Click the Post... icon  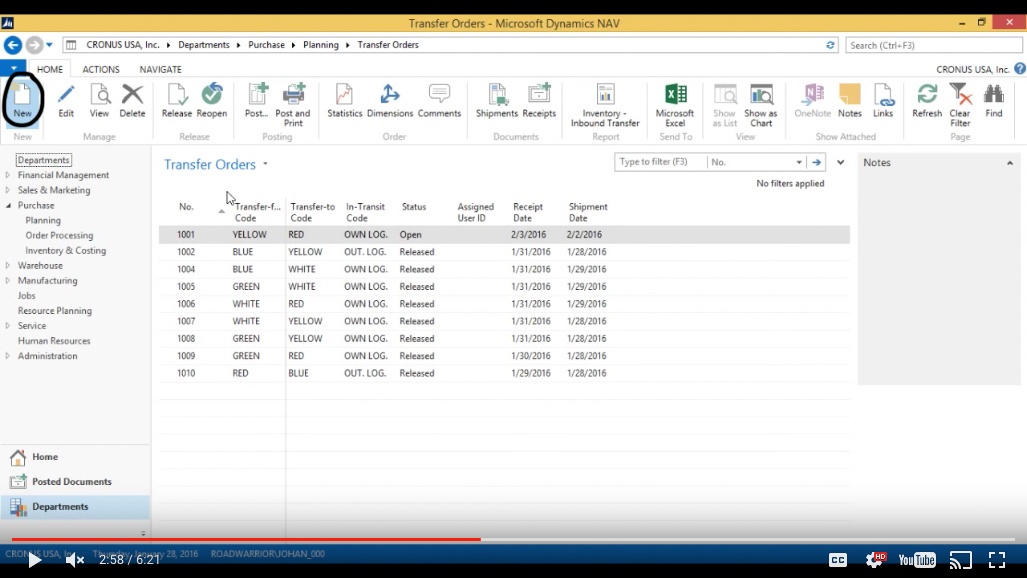click(x=257, y=94)
